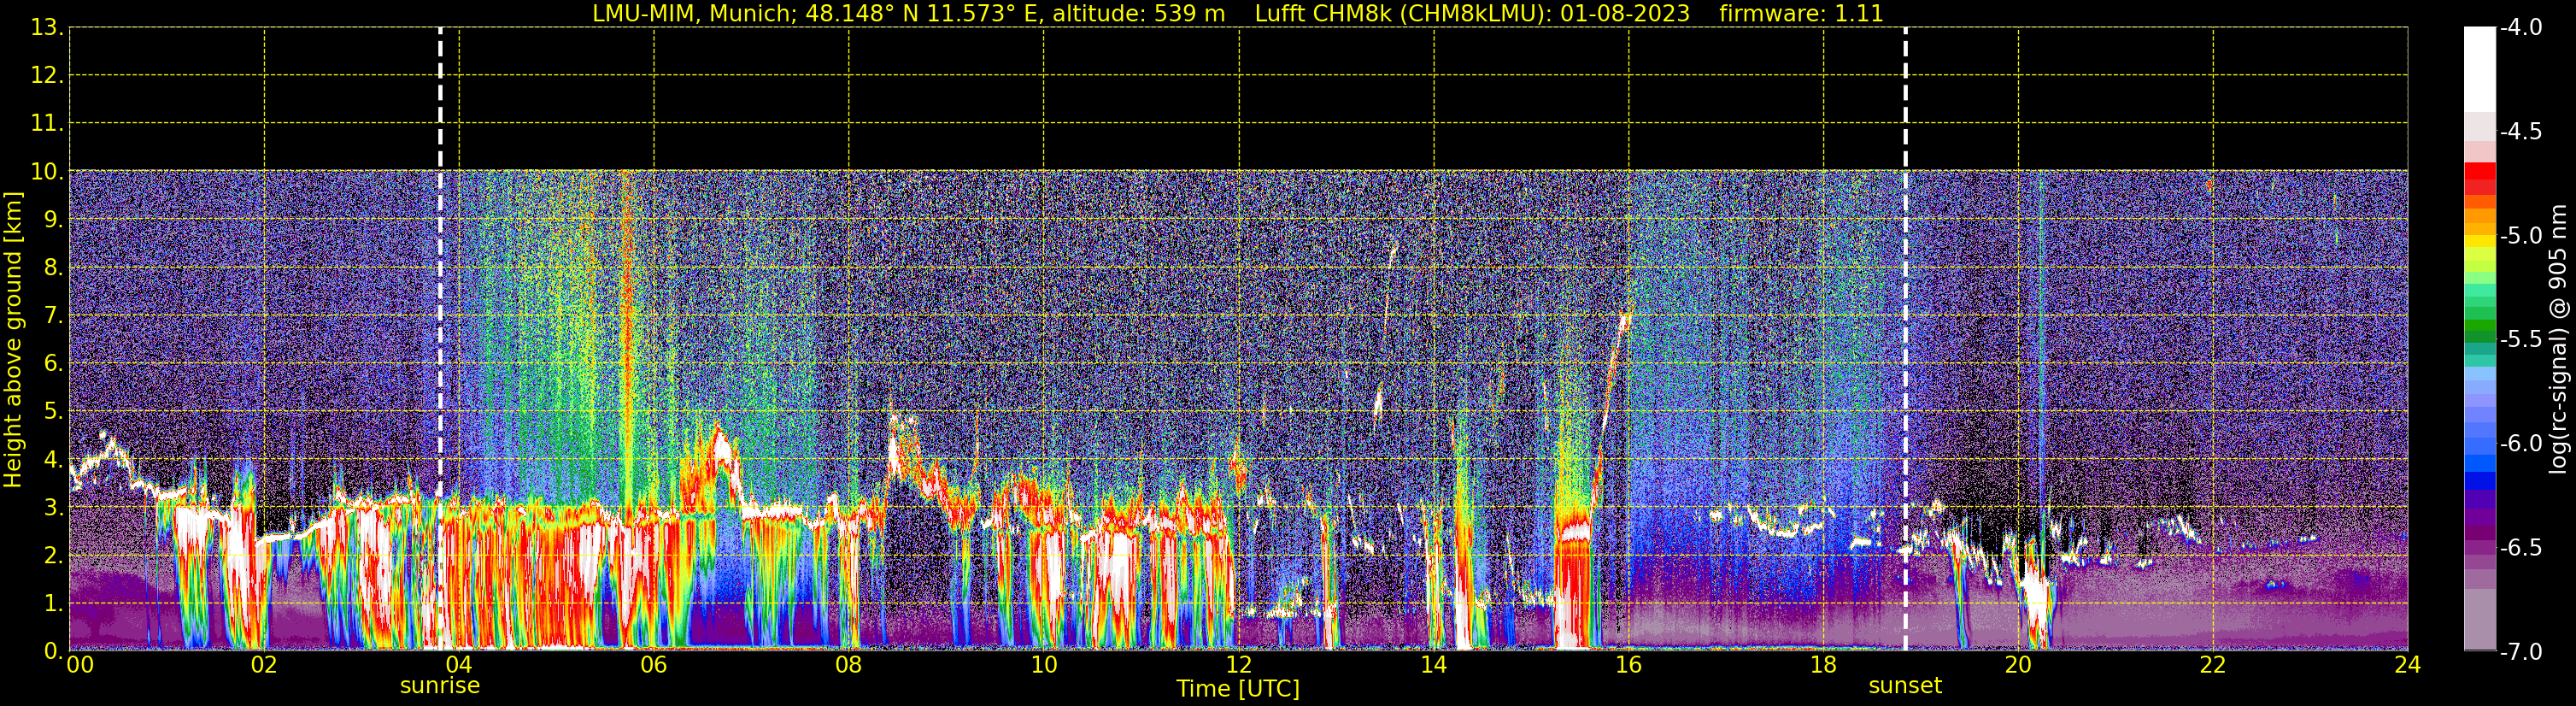Click the x-axis tick label '08'
The width and height of the screenshot is (2576, 706).
pyautogui.click(x=849, y=666)
